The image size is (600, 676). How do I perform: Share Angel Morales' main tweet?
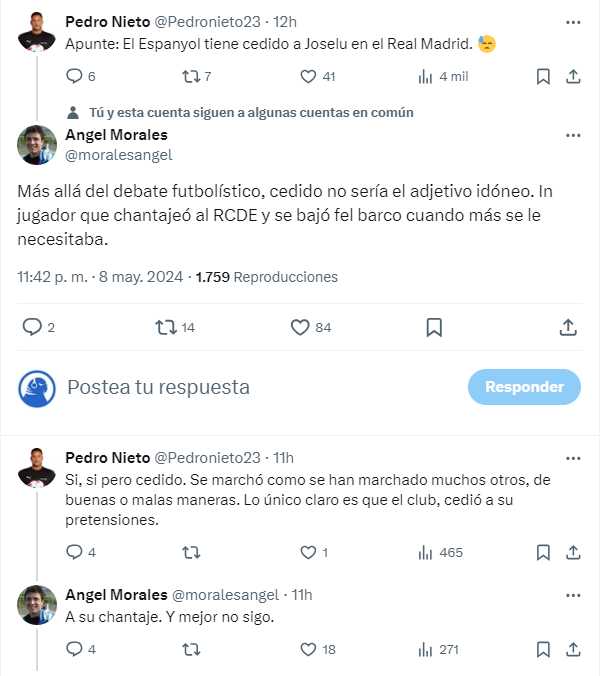click(567, 327)
